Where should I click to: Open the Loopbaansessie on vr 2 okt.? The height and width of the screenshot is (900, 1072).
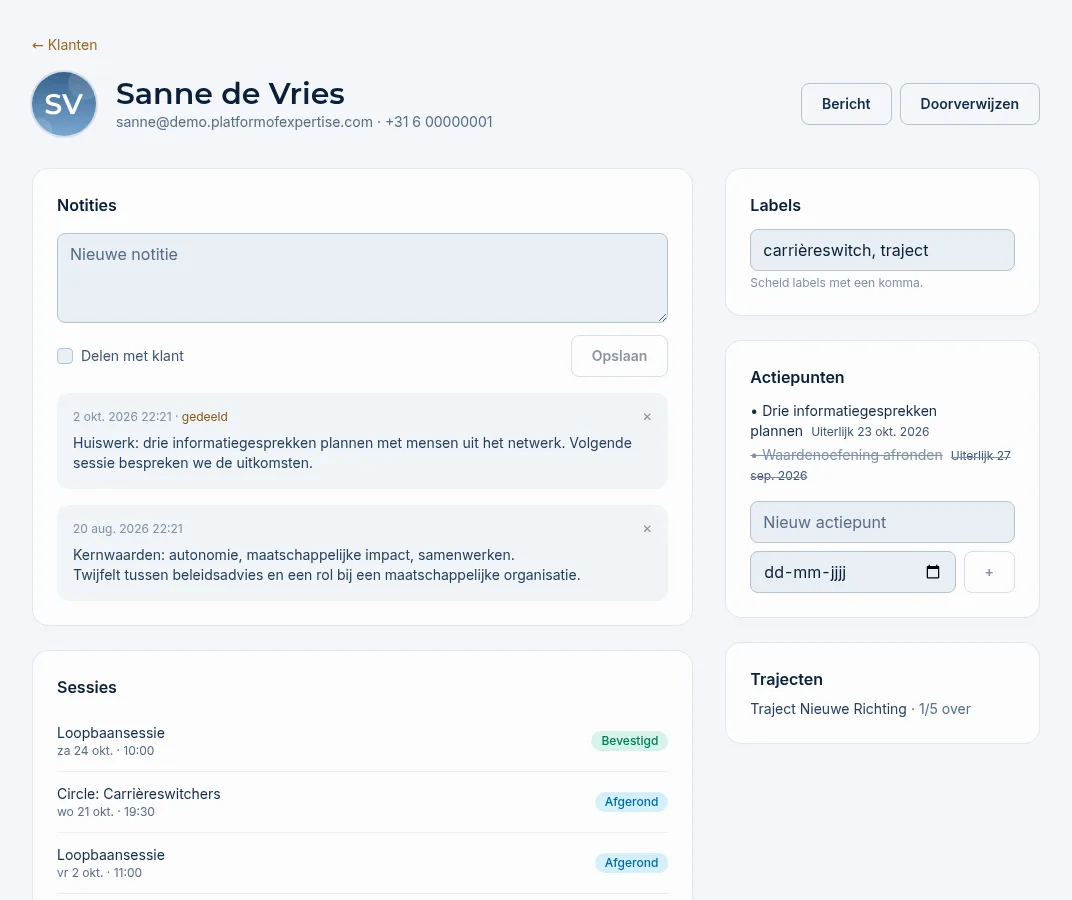(362, 863)
